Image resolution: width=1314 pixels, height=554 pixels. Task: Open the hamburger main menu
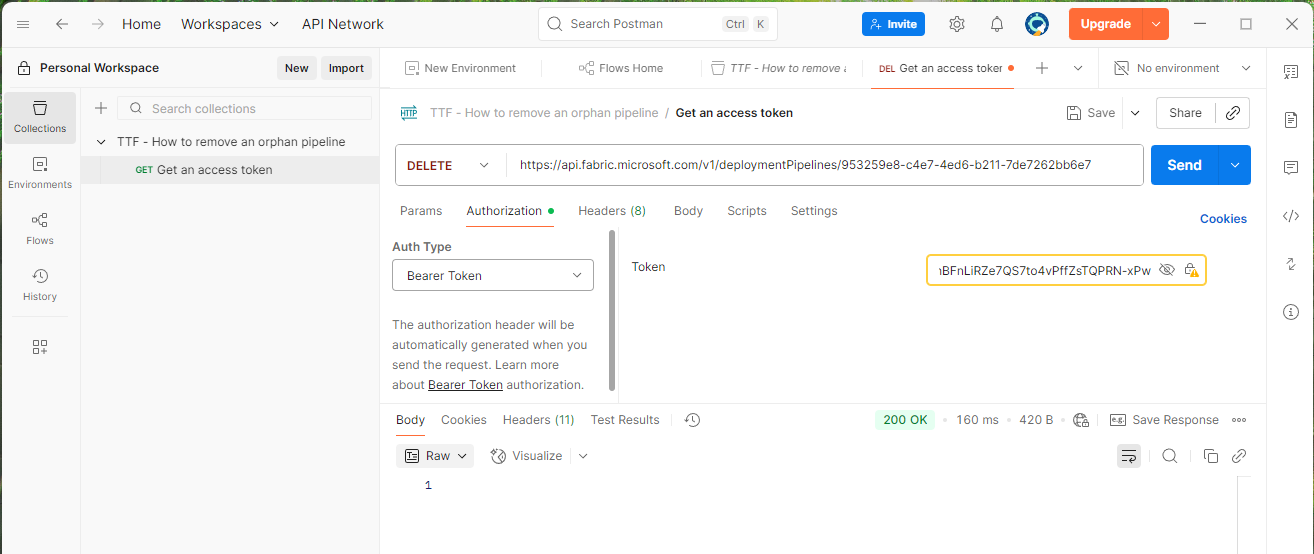click(23, 24)
